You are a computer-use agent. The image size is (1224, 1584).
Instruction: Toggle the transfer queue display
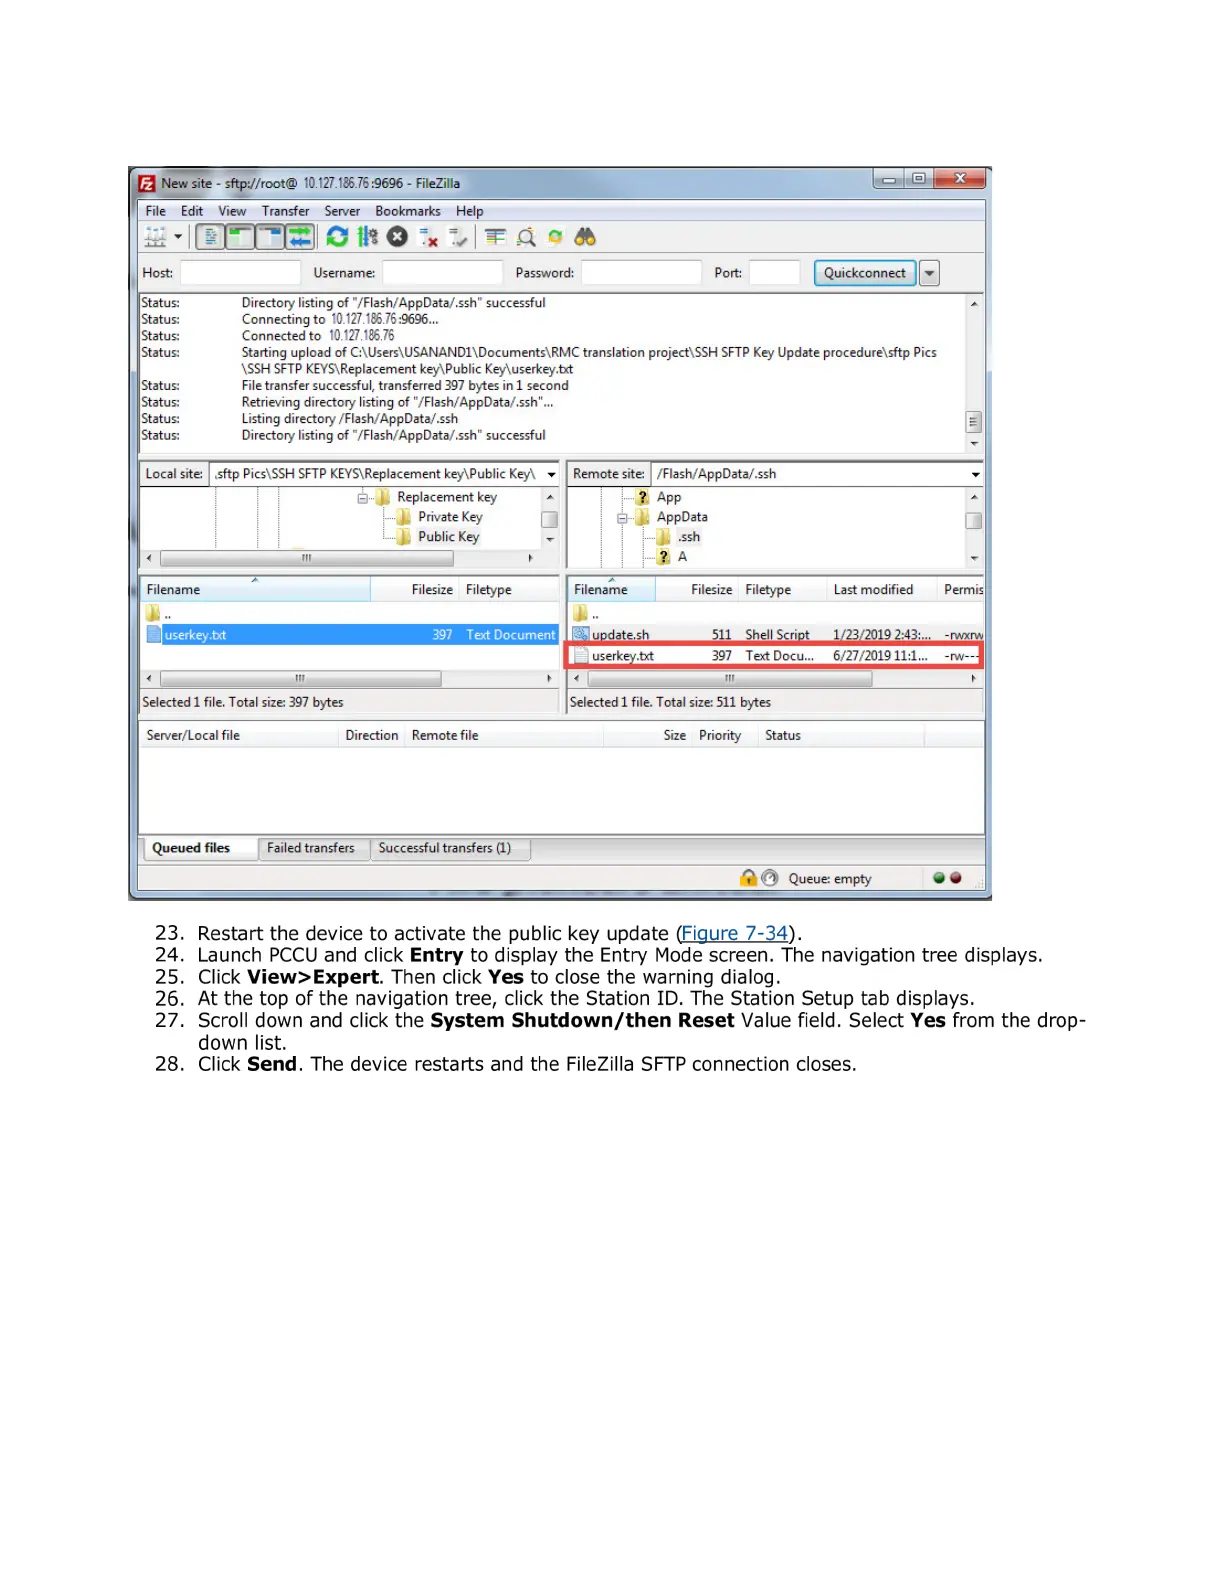pos(300,237)
